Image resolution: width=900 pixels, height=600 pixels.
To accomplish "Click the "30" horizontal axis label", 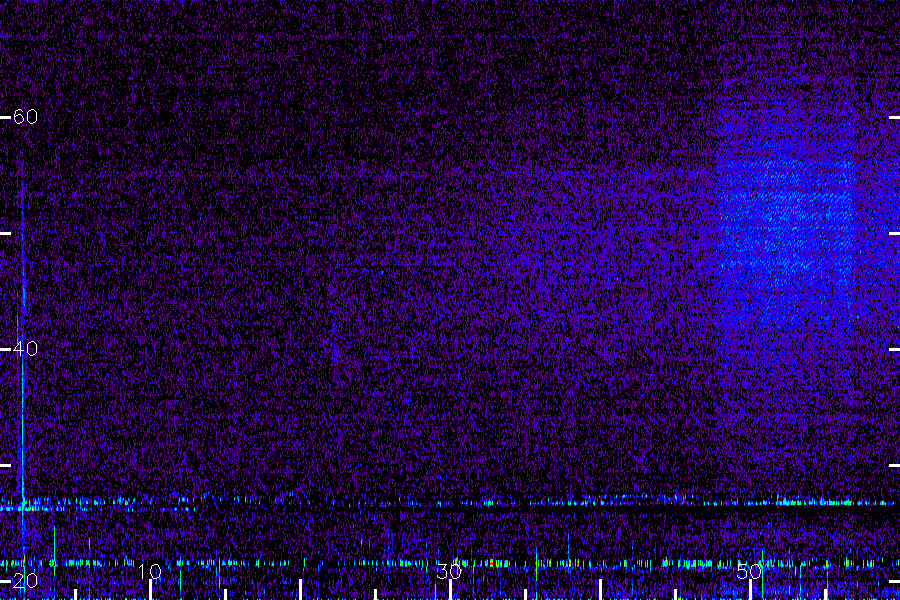I will click(449, 571).
